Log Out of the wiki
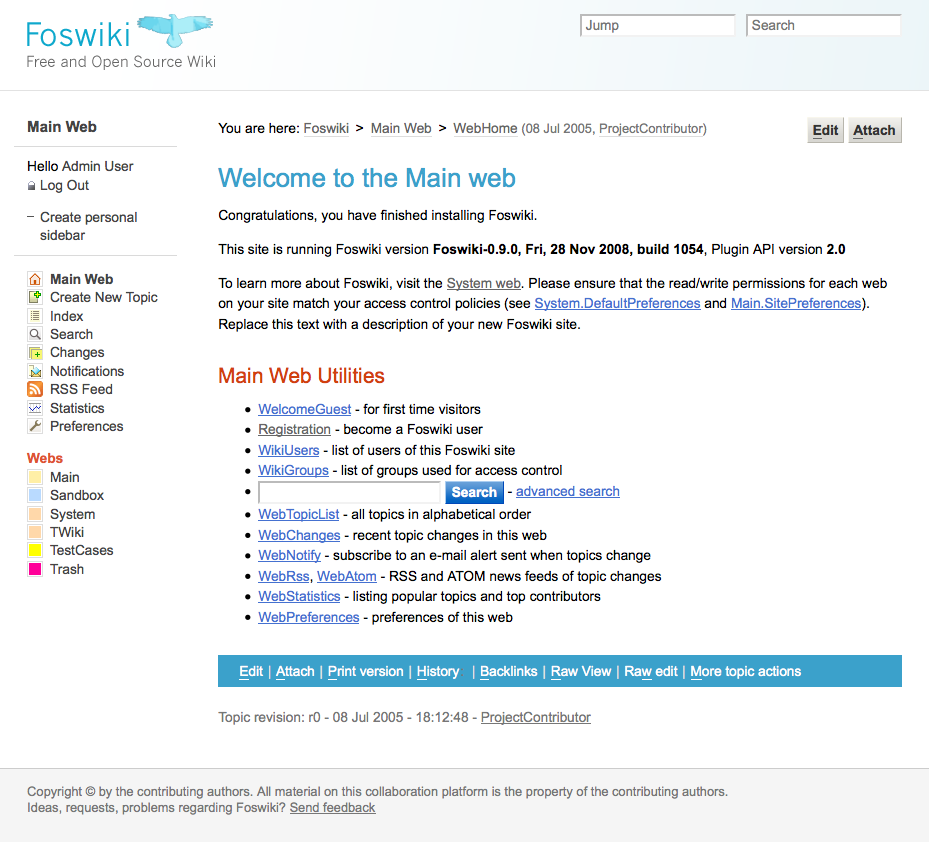This screenshot has height=842, width=929. click(x=65, y=185)
